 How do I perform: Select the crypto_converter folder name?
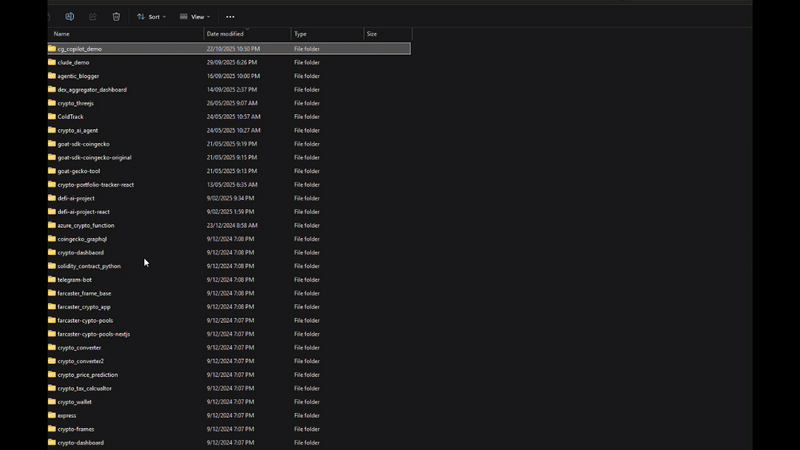coord(80,347)
